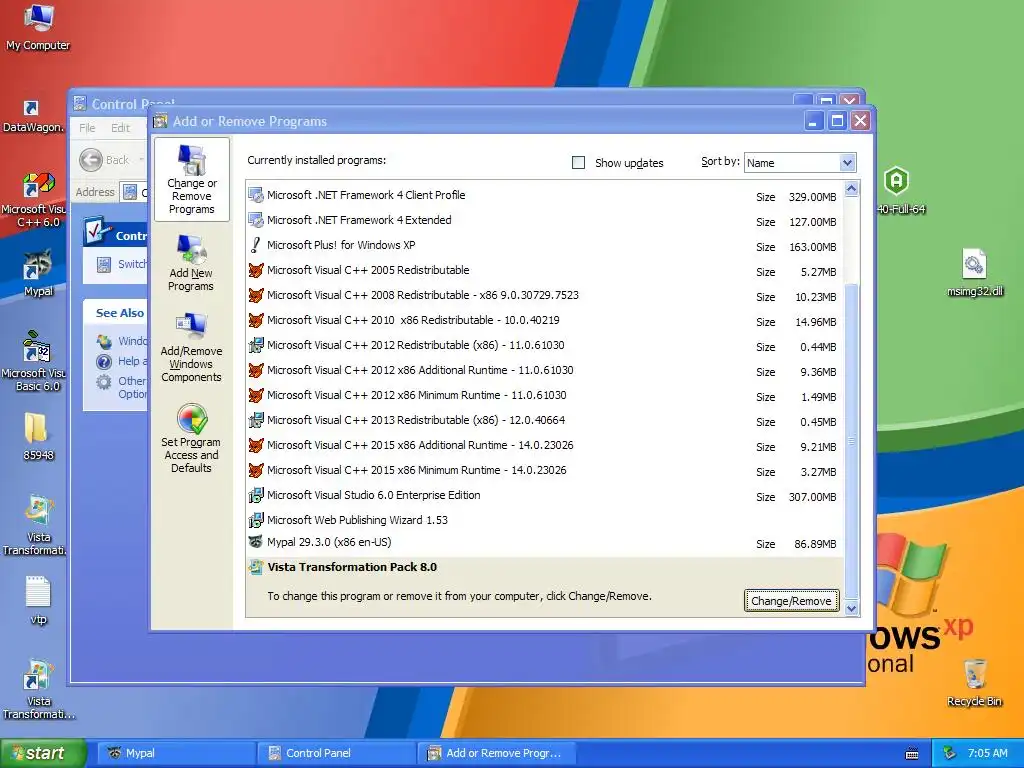Image resolution: width=1024 pixels, height=768 pixels.
Task: Click icon of Microsoft Visual Studio 6.0 Enterprise
Action: 256,495
